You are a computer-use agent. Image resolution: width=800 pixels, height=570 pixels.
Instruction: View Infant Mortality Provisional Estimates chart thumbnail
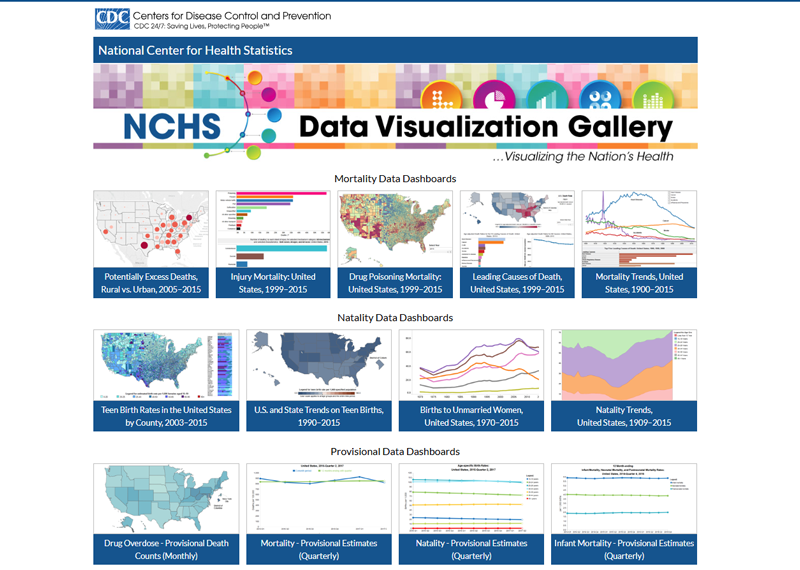tap(624, 499)
